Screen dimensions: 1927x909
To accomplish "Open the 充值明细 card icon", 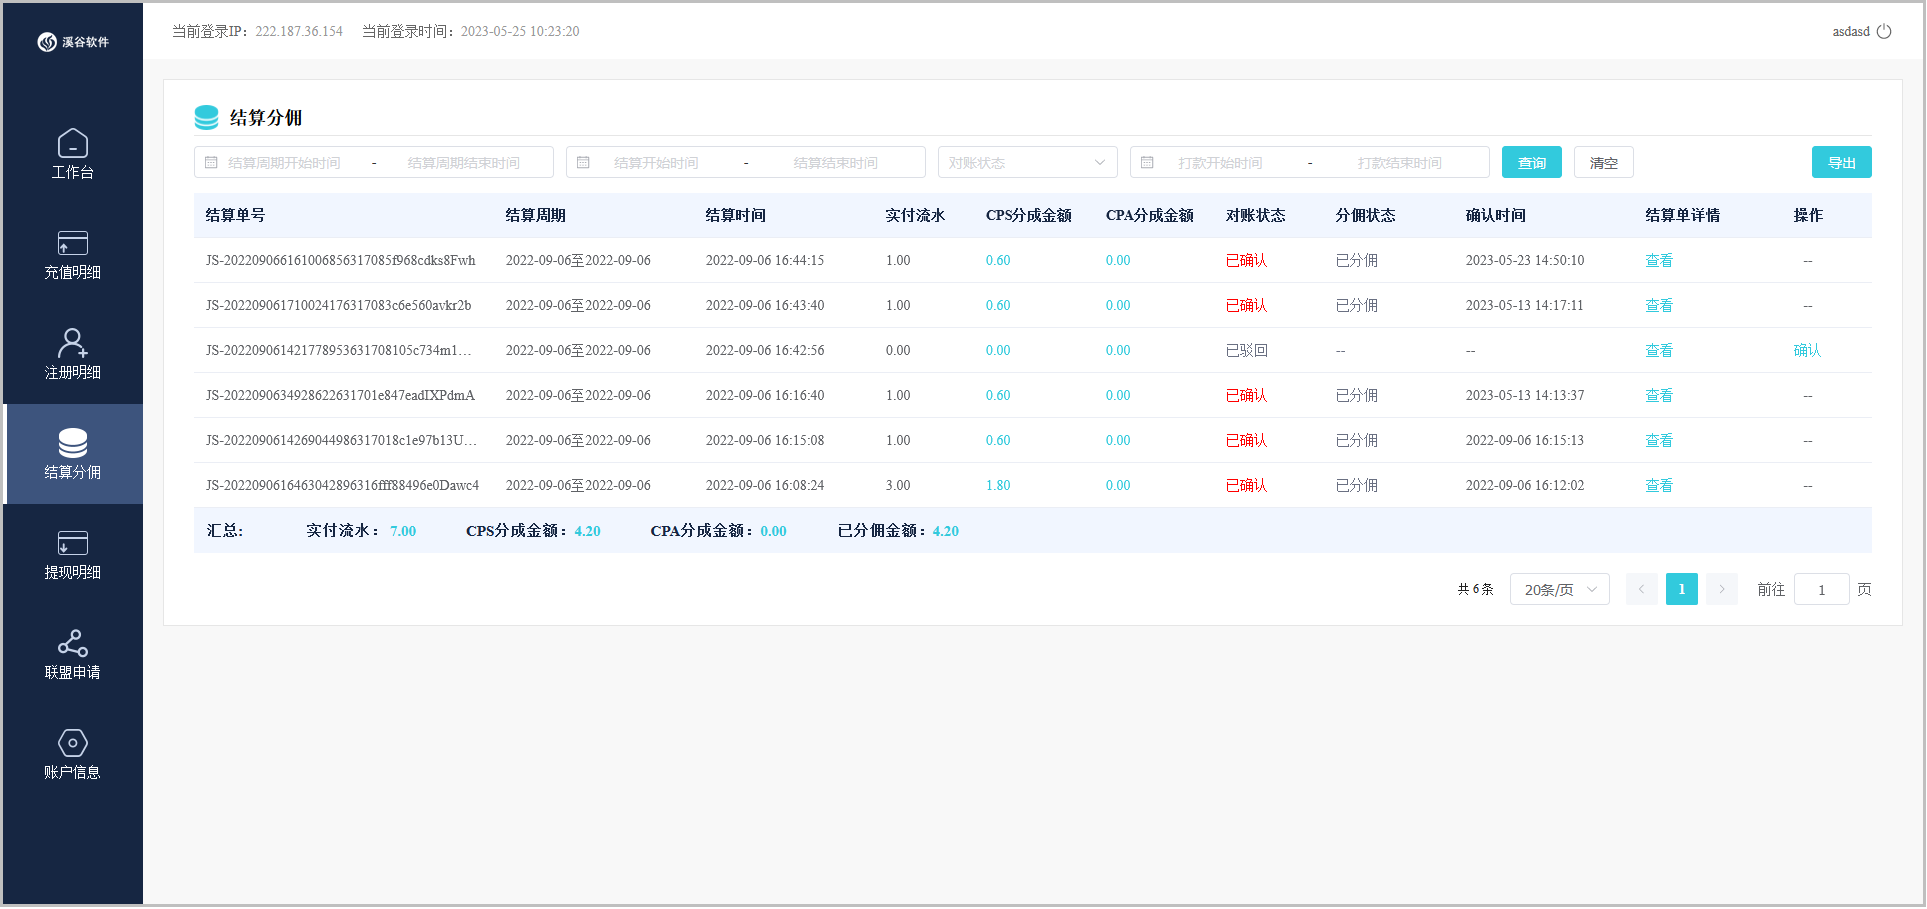I will pos(73,243).
